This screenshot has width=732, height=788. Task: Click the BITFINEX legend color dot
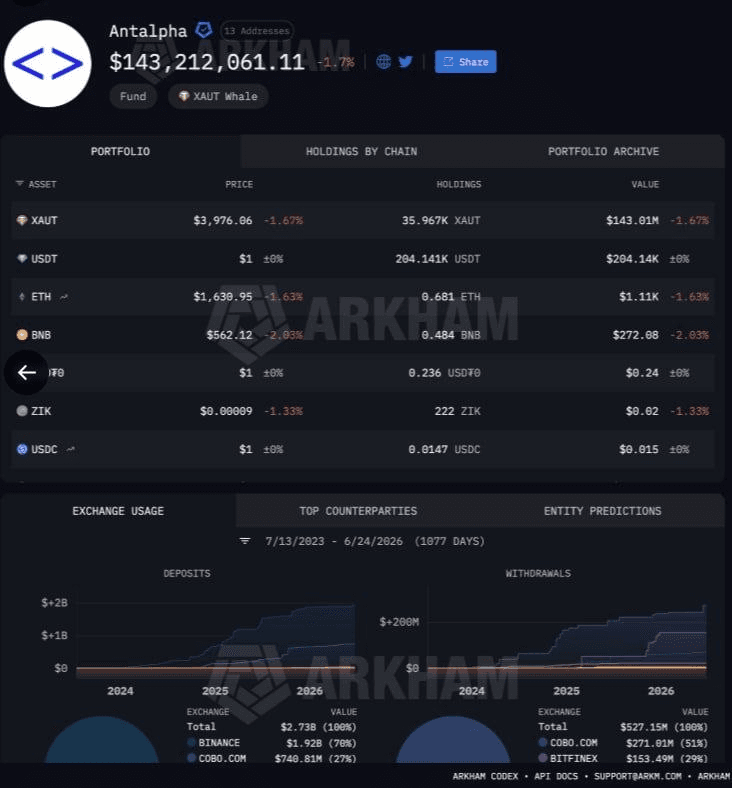click(x=543, y=758)
